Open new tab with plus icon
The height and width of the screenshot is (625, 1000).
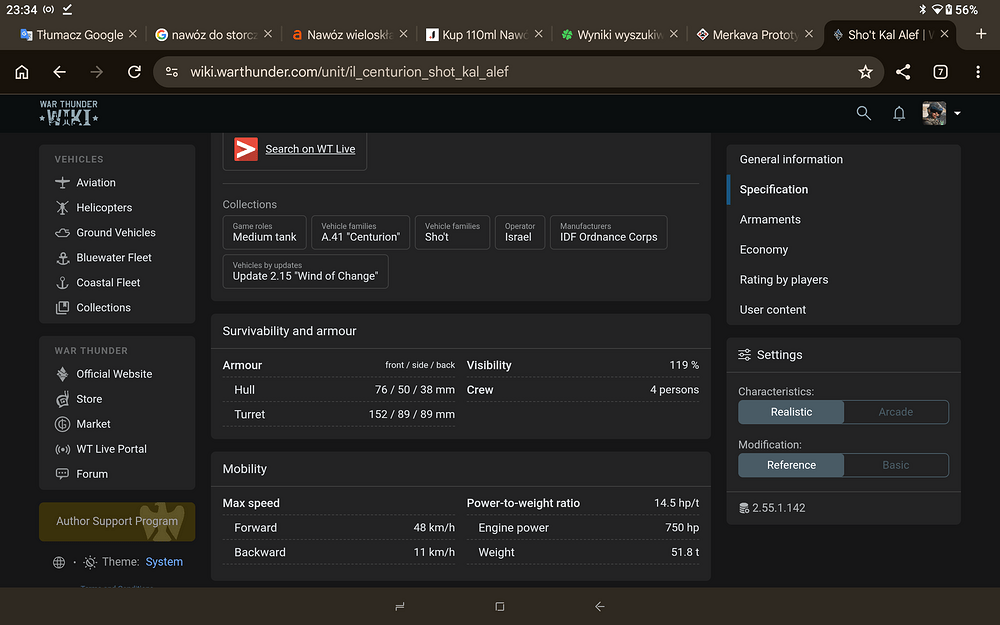[x=981, y=34]
